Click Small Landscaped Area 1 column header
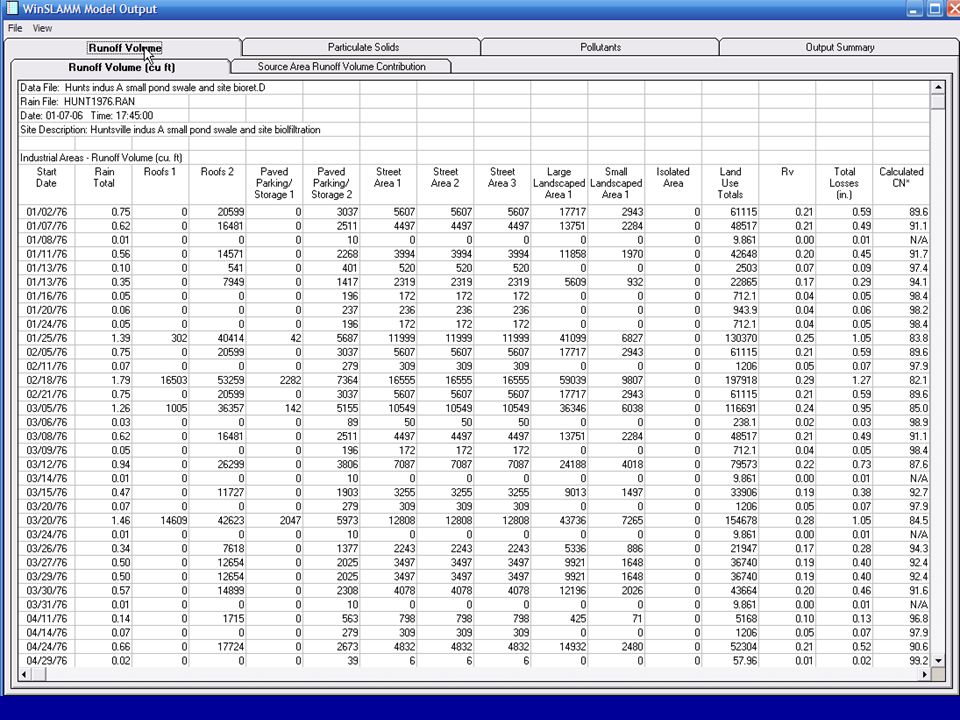Image resolution: width=960 pixels, height=720 pixels. pyautogui.click(x=616, y=183)
